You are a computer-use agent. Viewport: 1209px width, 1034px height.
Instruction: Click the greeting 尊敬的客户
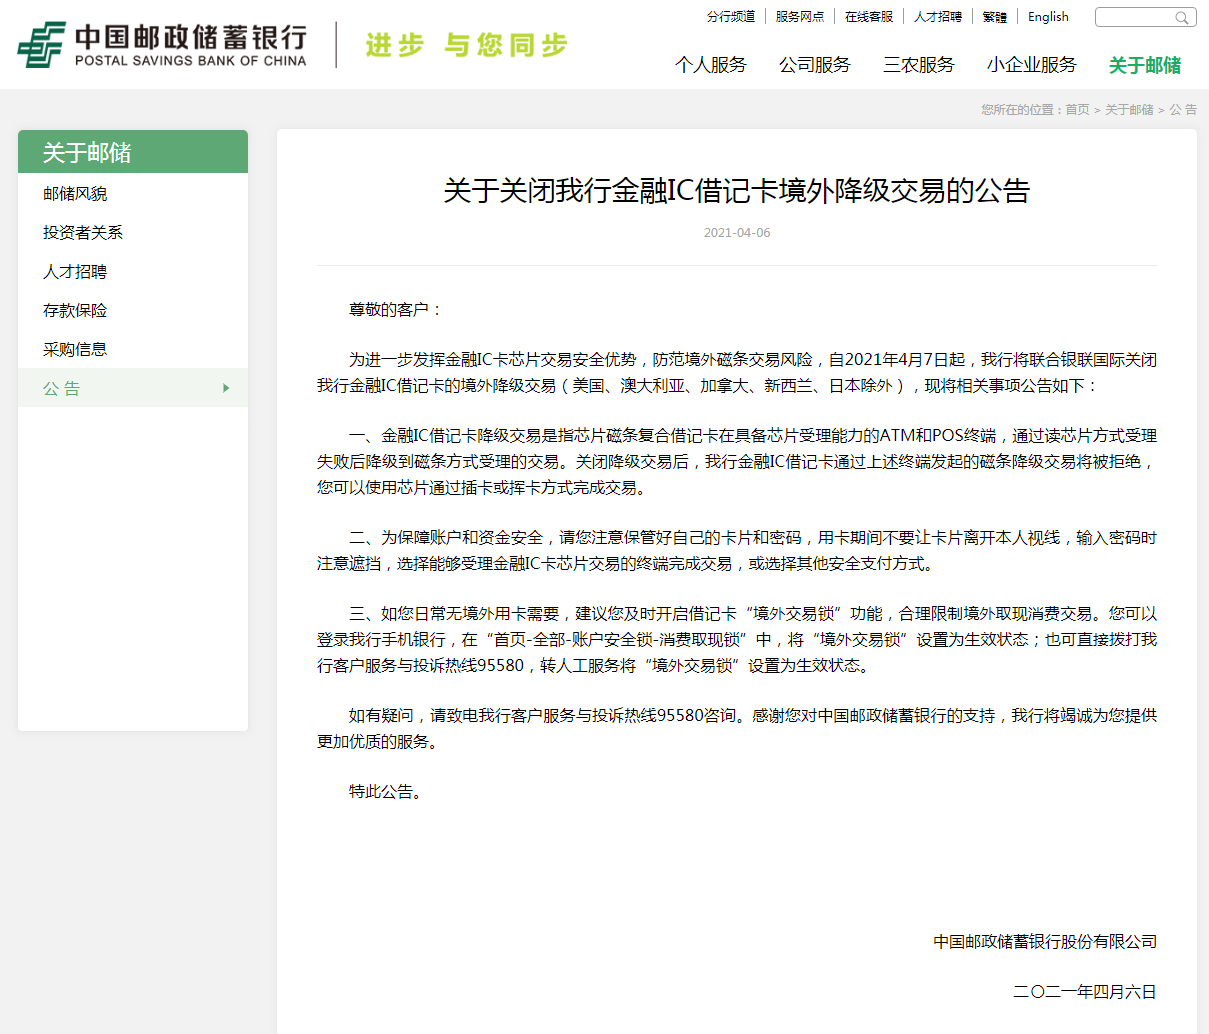point(394,310)
